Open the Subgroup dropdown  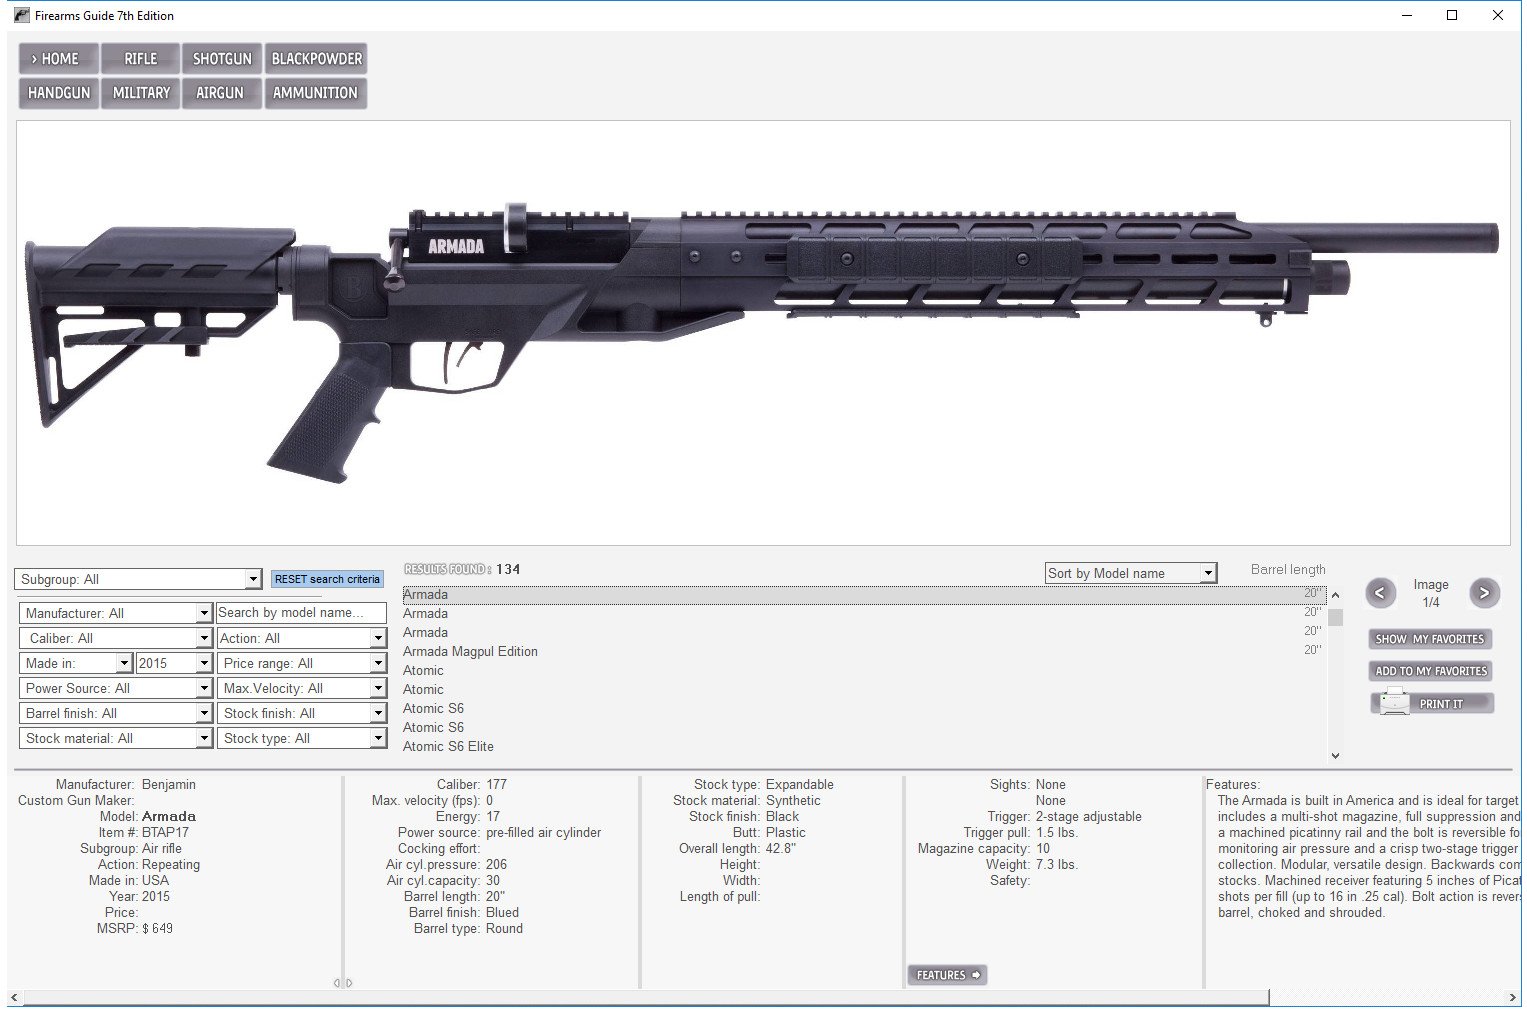pos(138,580)
